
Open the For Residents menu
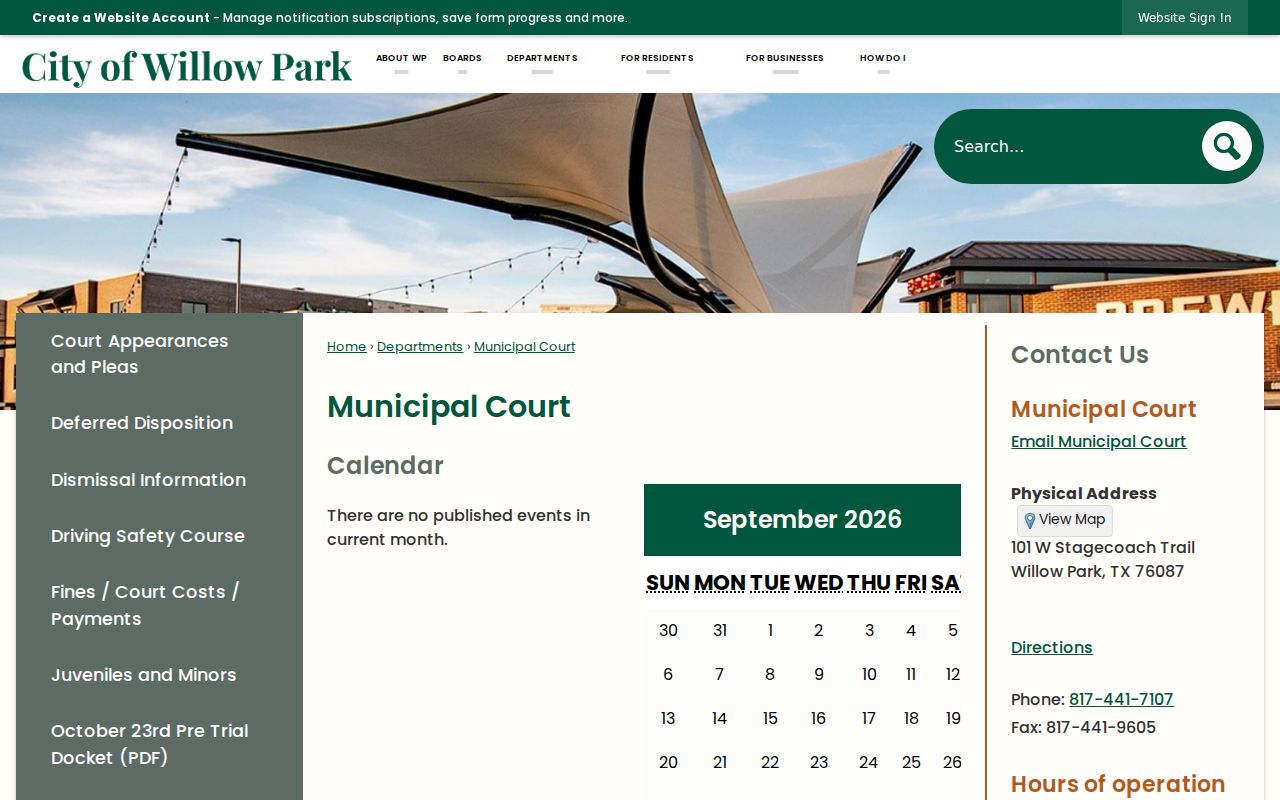pos(657,58)
